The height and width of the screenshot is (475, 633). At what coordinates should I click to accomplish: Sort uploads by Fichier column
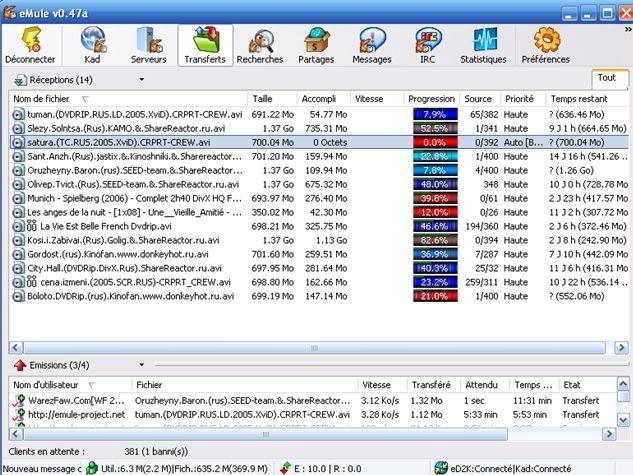click(x=245, y=385)
